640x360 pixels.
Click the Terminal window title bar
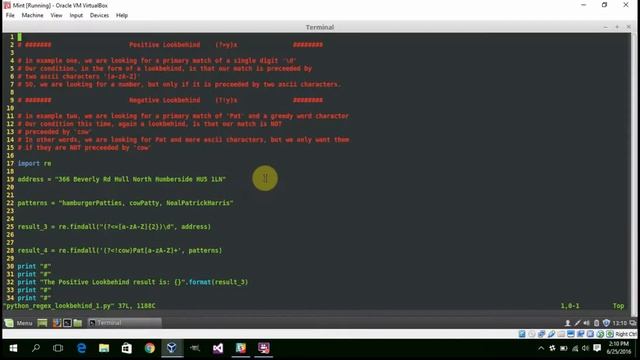tap(320, 27)
